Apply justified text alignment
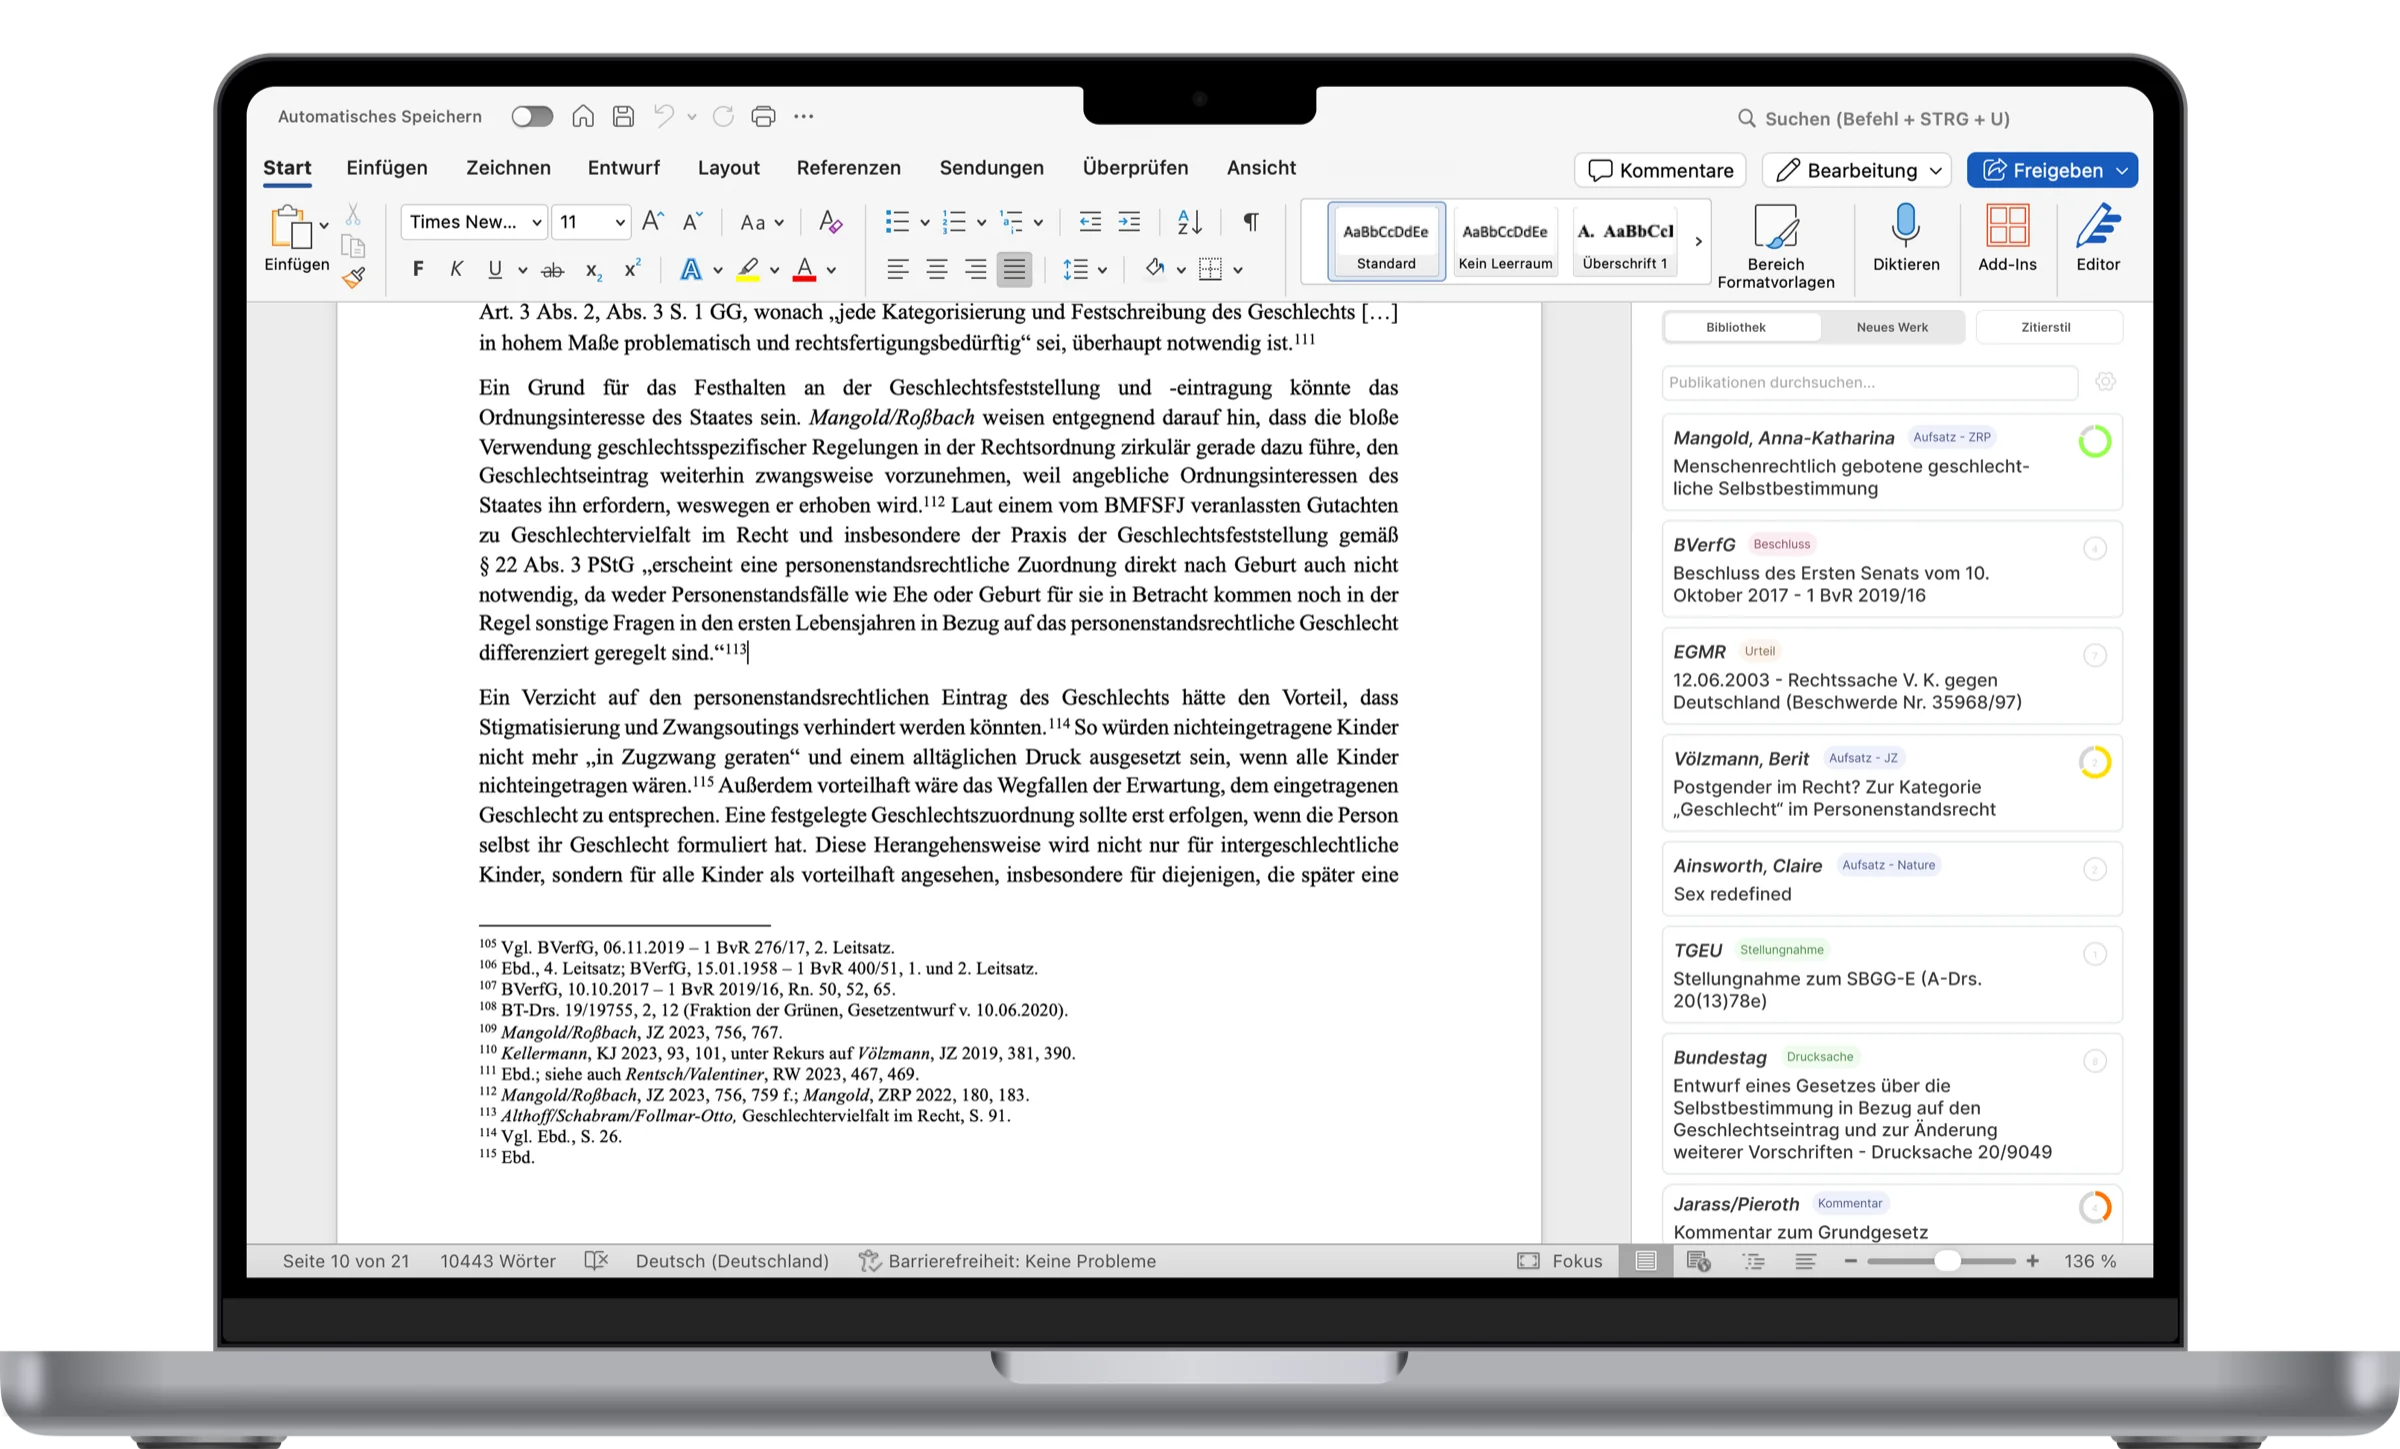This screenshot has width=2400, height=1449. click(x=1013, y=269)
